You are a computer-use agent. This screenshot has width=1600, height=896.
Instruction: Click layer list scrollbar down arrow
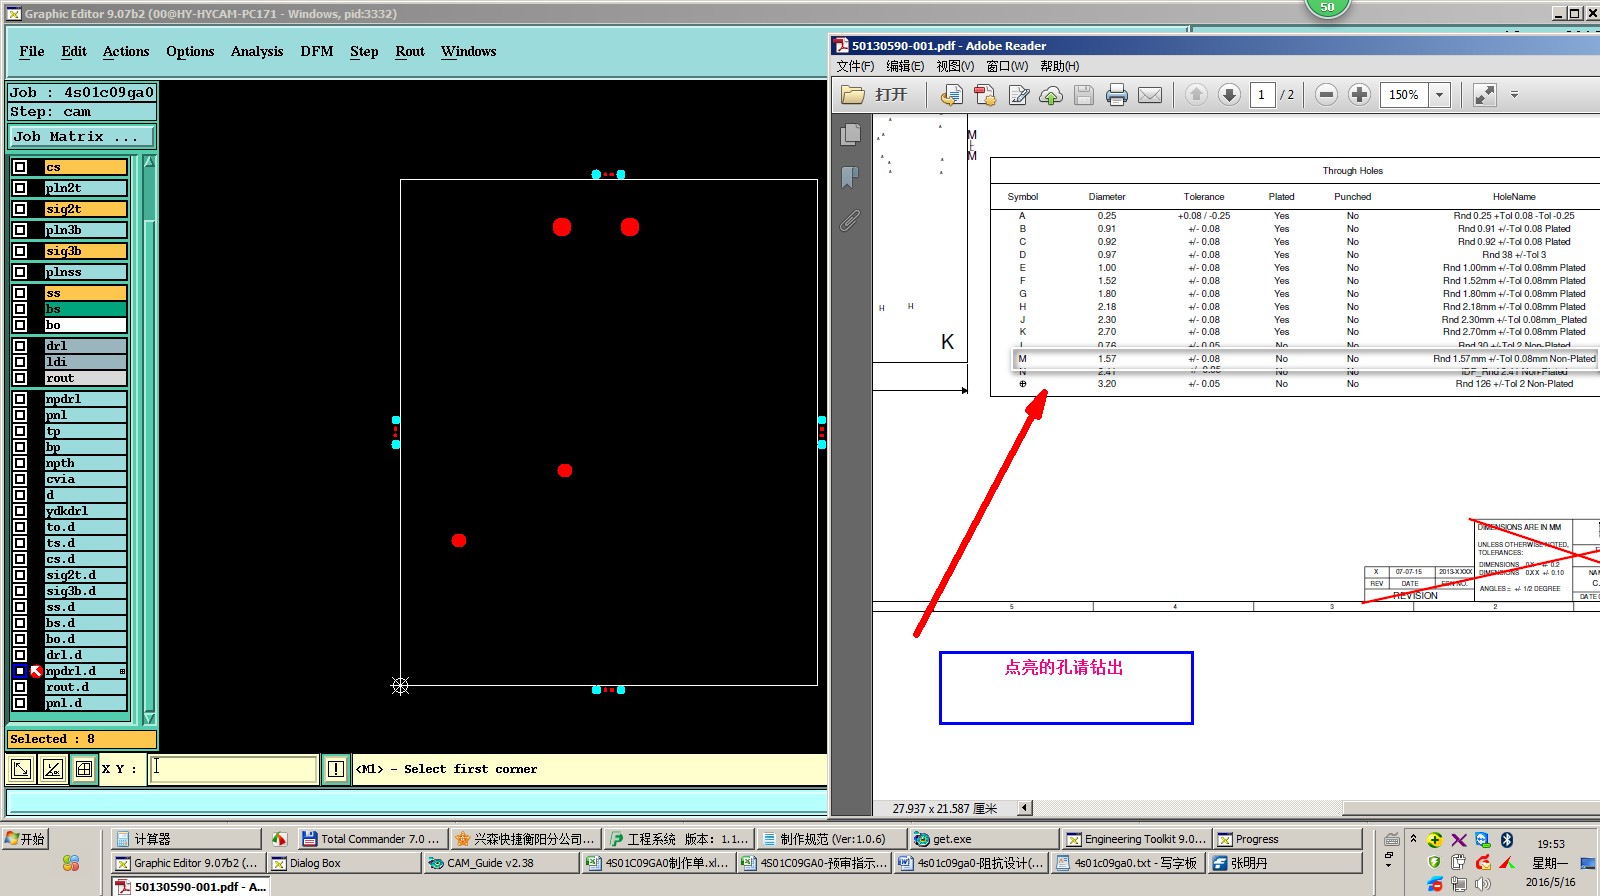click(x=149, y=718)
